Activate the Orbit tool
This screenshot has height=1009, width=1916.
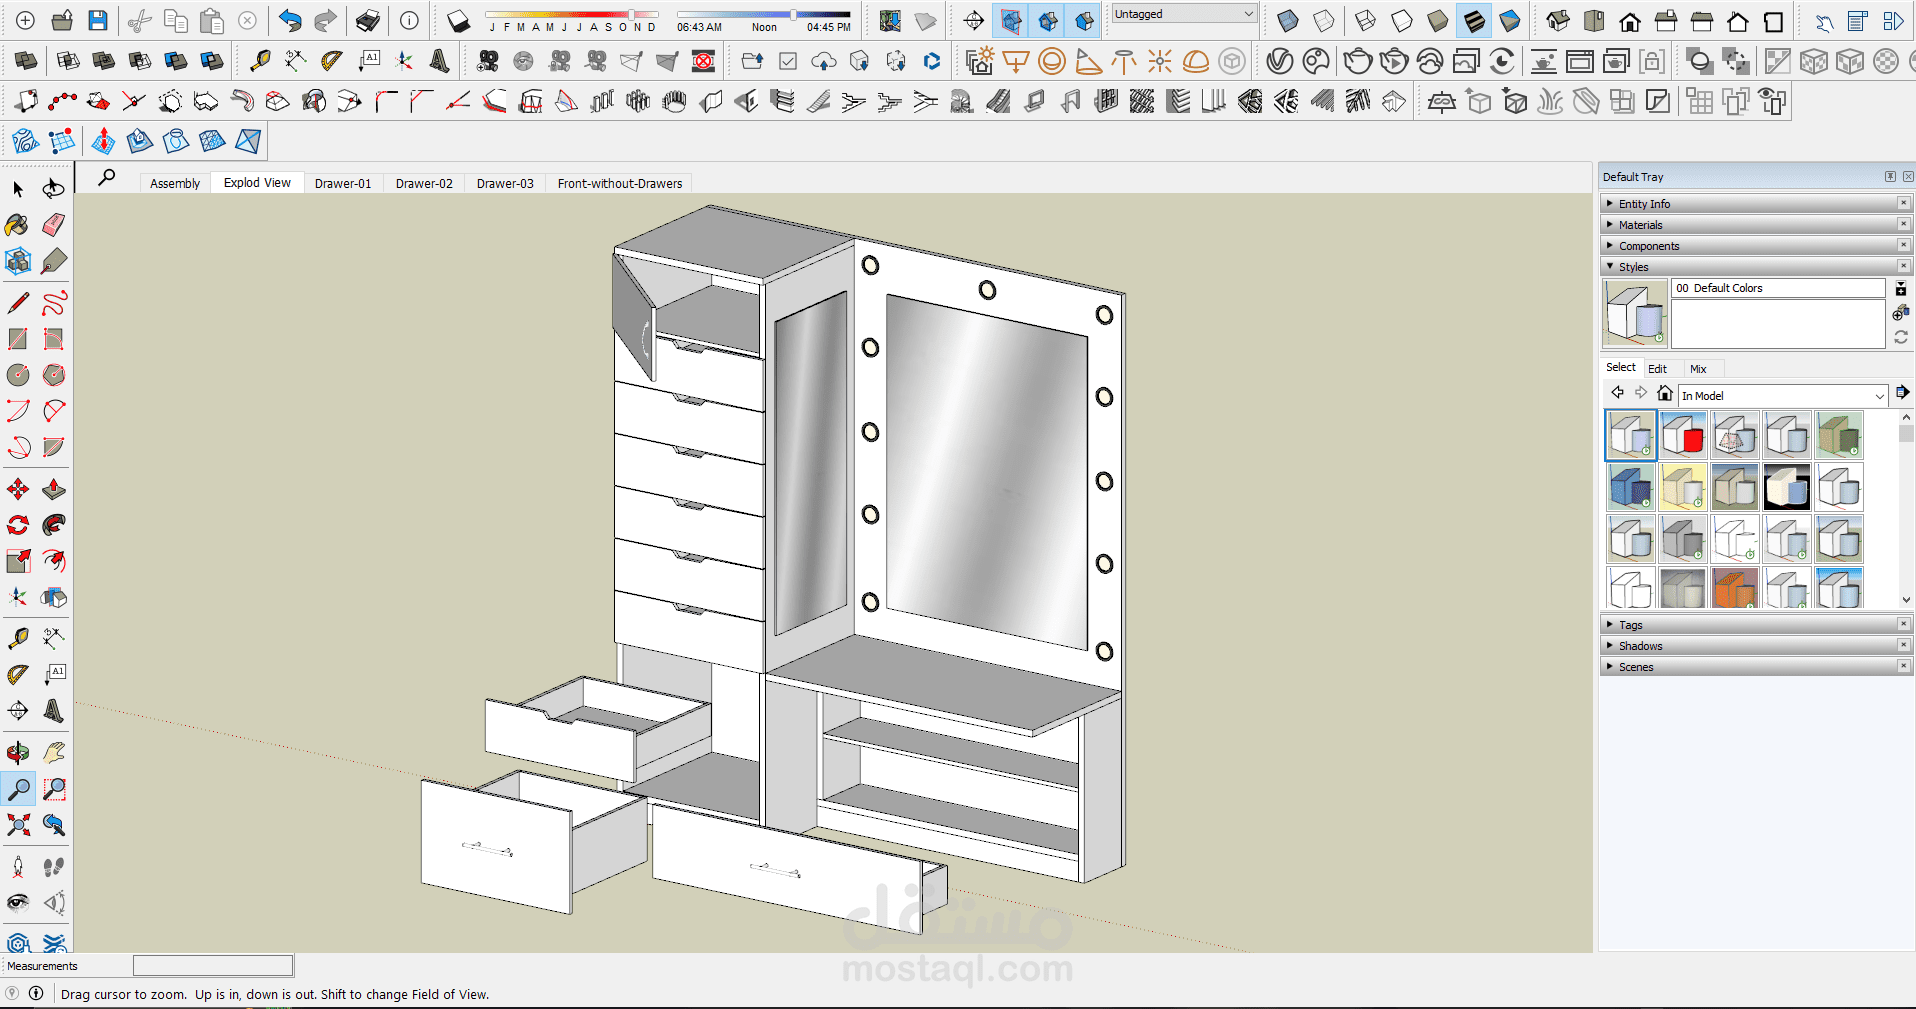17,752
